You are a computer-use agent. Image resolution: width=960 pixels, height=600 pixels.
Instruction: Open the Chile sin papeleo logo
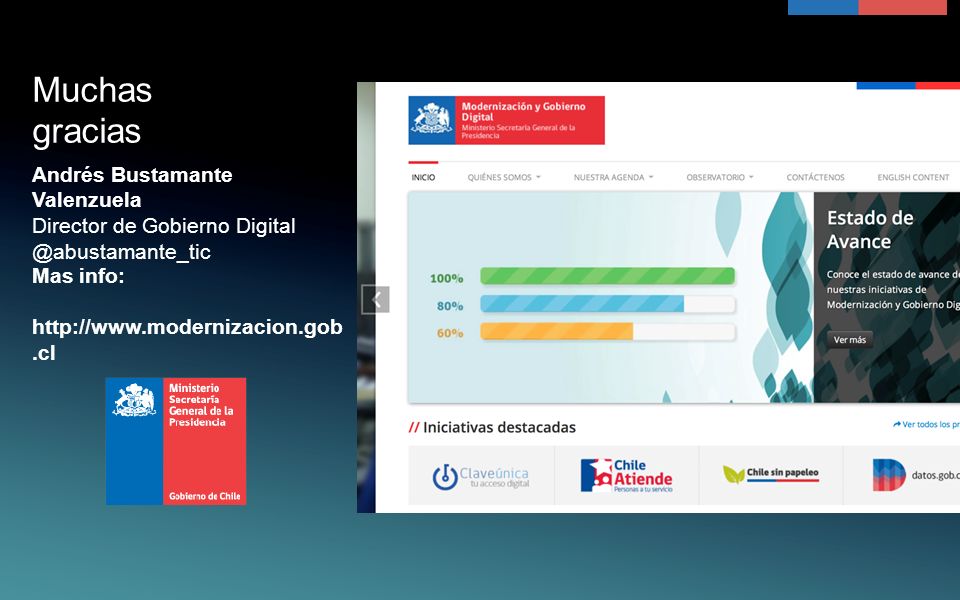pos(771,474)
